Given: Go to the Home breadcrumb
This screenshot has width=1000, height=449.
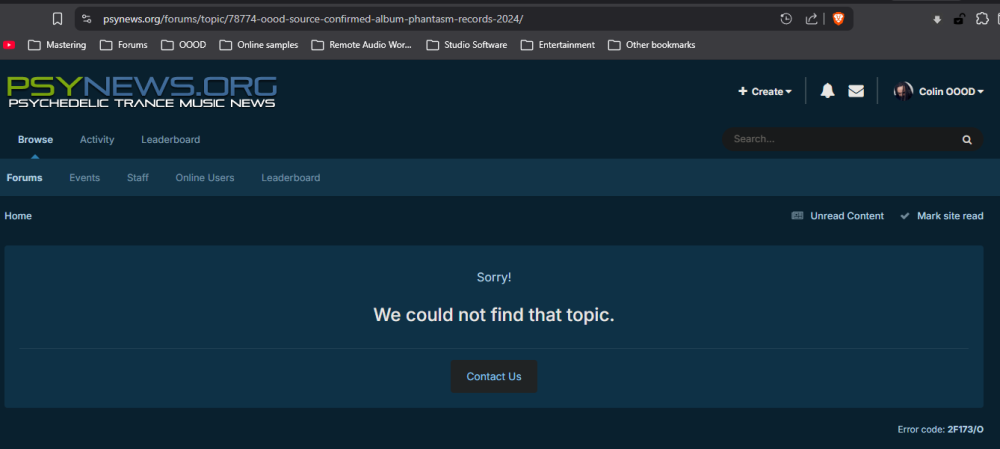Looking at the screenshot, I should tap(18, 216).
